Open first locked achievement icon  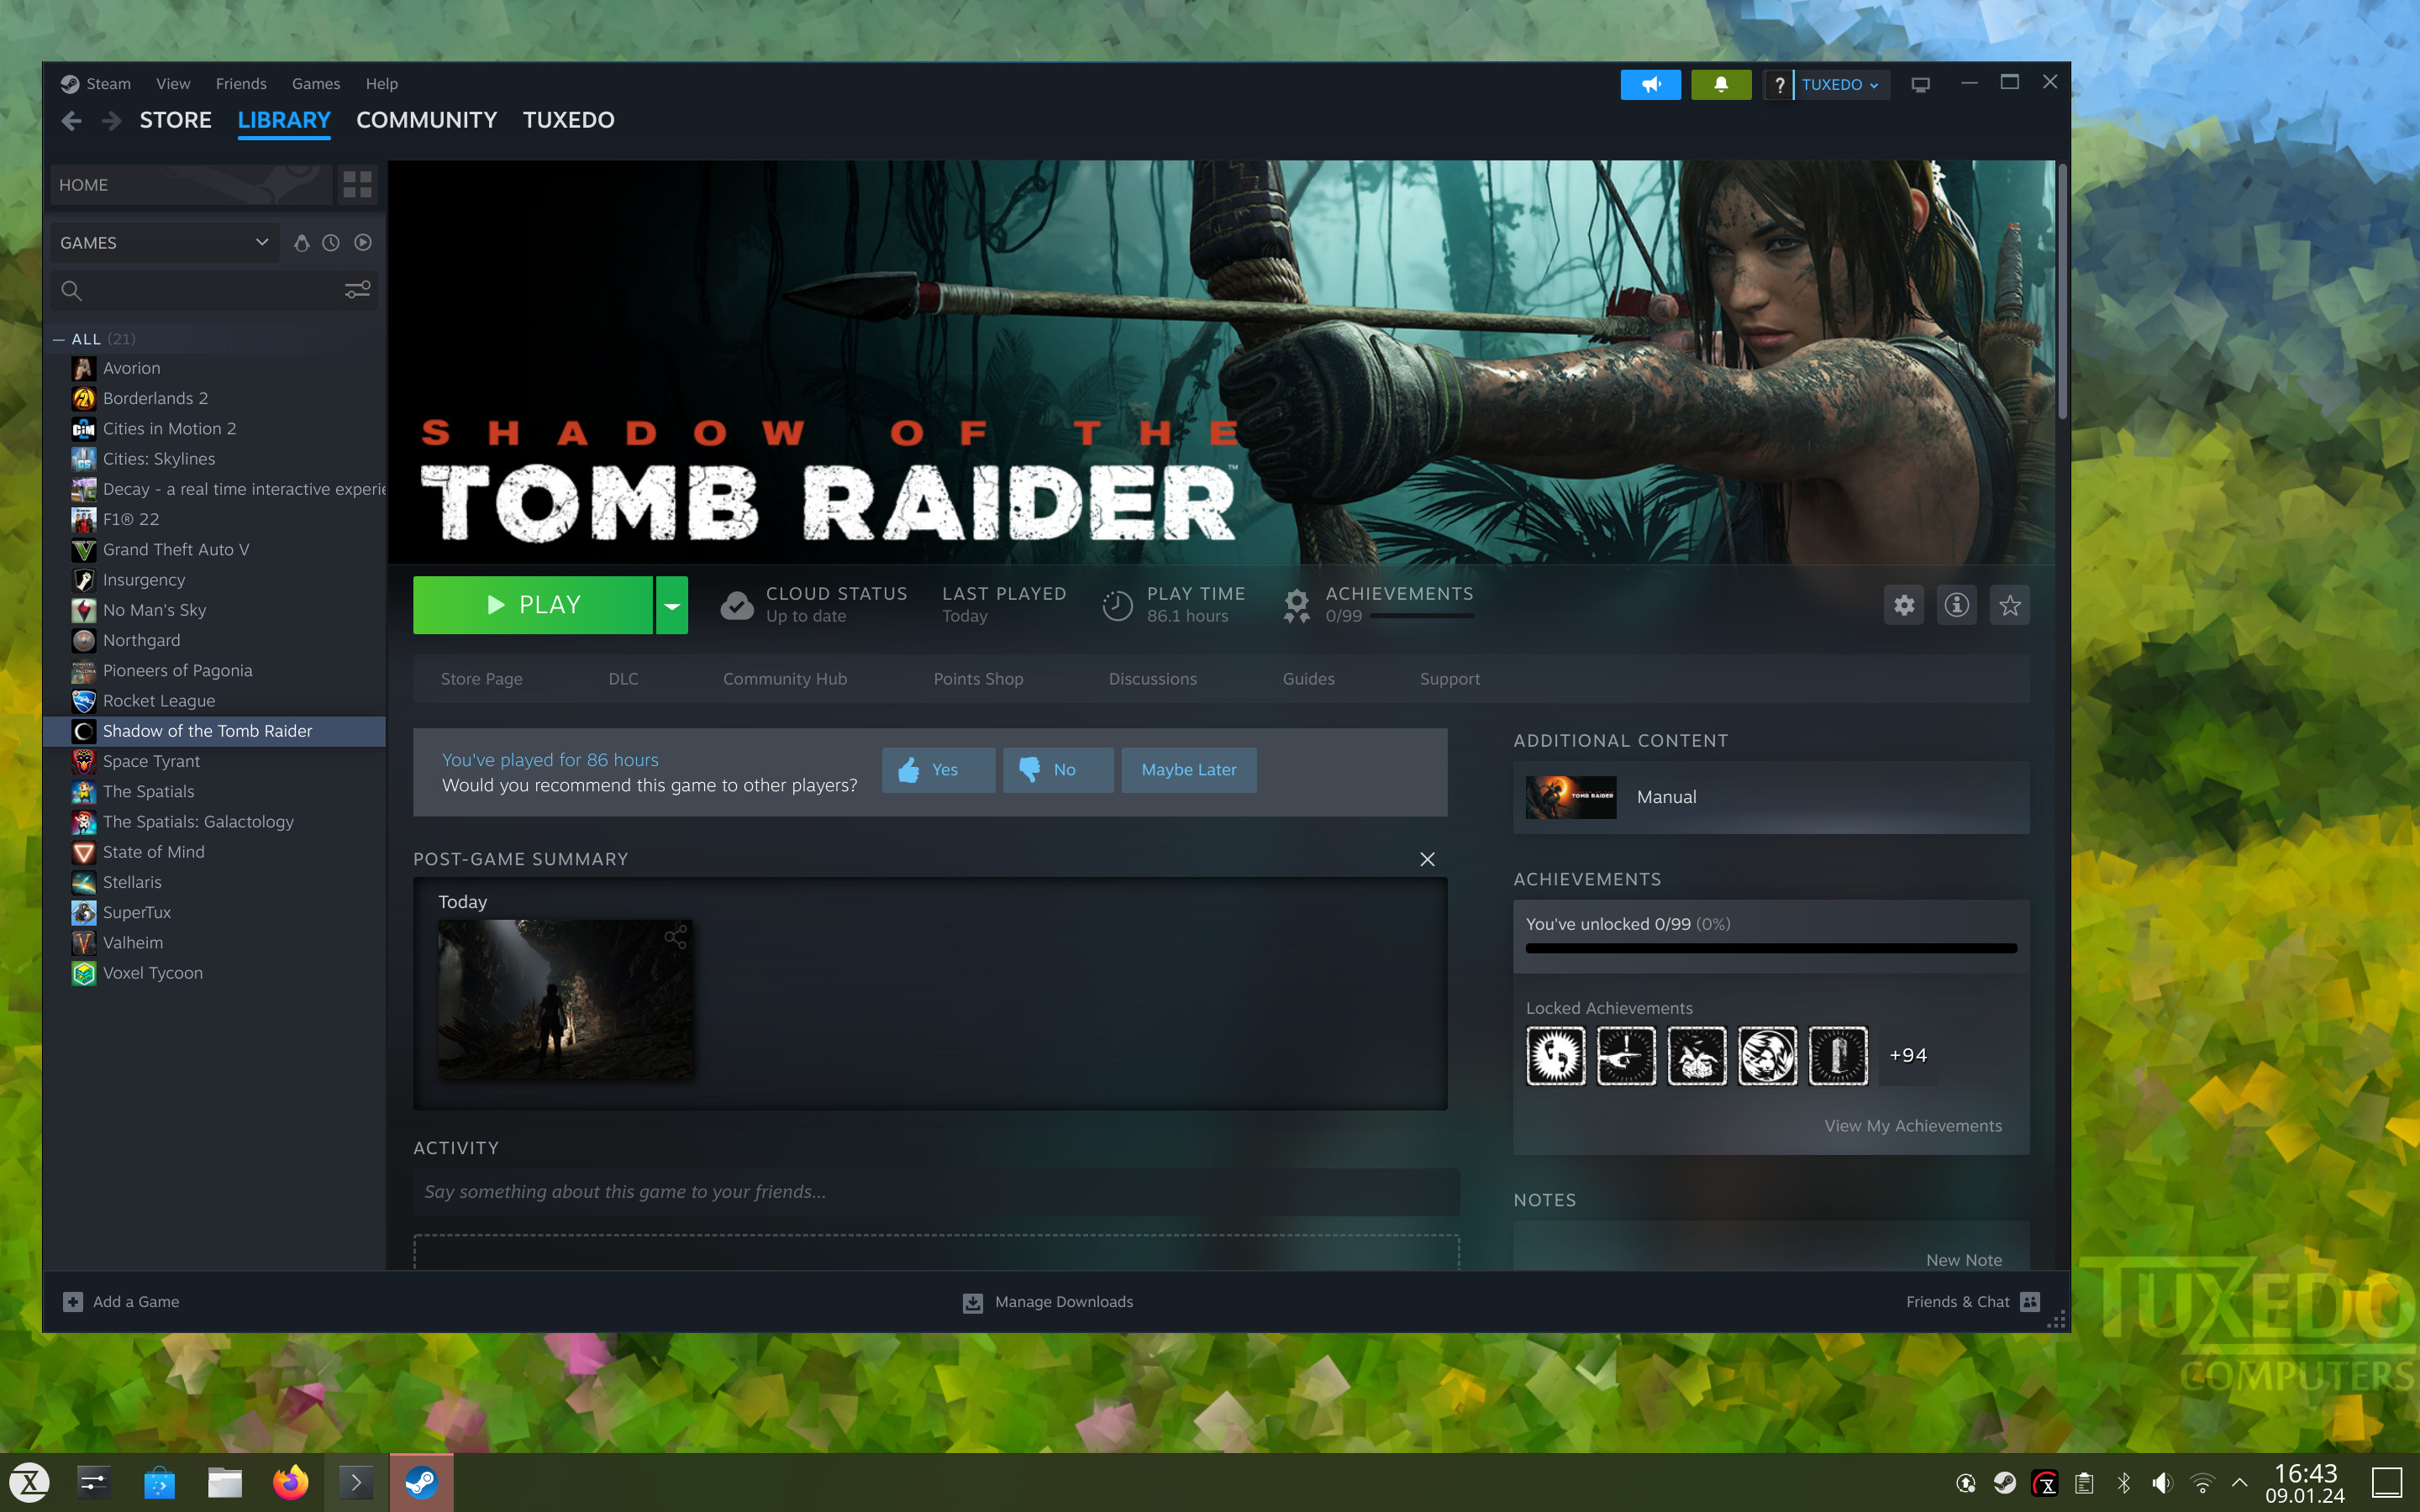point(1556,1056)
